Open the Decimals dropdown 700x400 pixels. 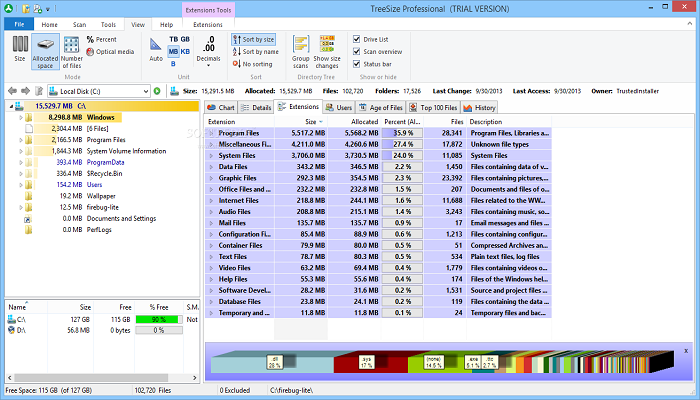tap(208, 51)
